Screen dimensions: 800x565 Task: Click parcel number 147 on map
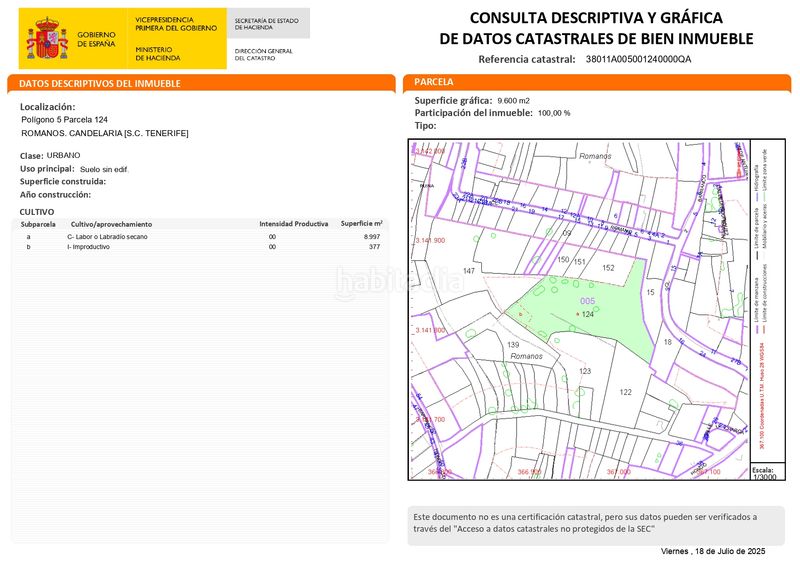[x=468, y=271]
